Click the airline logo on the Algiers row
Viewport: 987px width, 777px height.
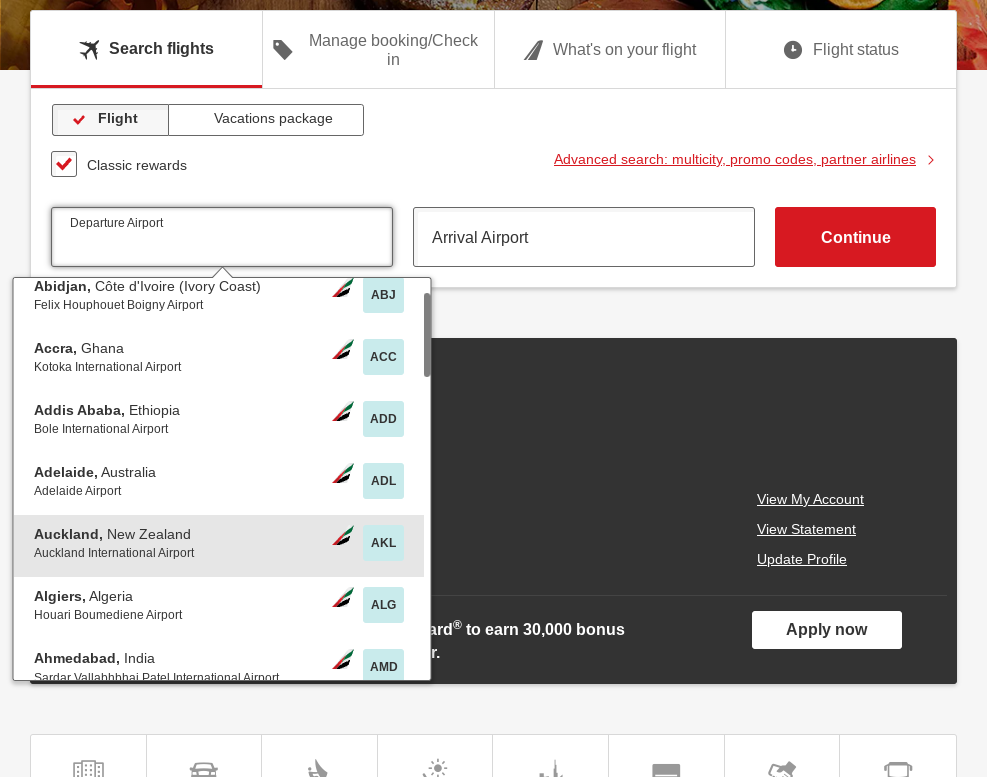pos(343,598)
